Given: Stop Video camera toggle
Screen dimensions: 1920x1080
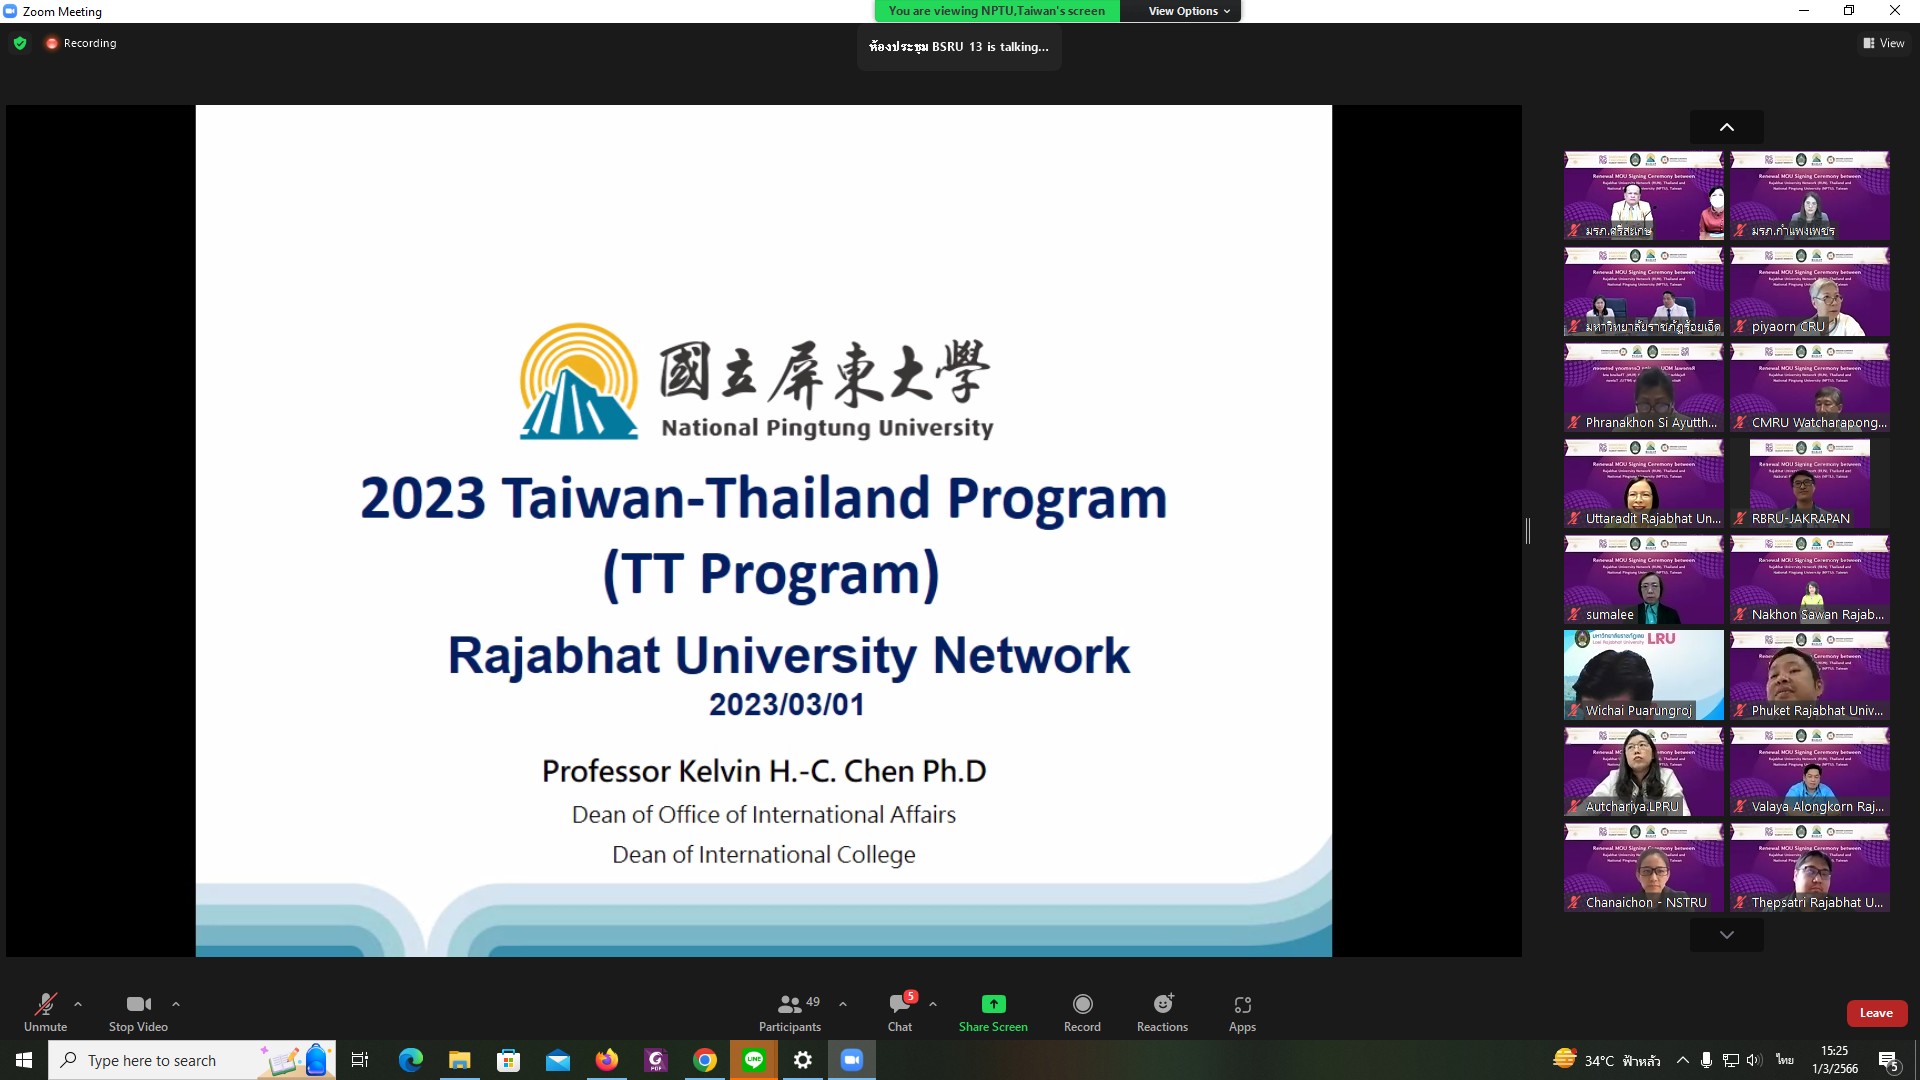Looking at the screenshot, I should (138, 1005).
